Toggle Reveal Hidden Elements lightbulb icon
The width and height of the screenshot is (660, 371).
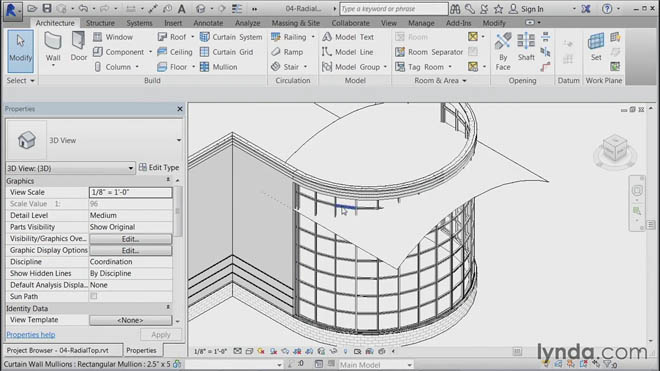coord(346,351)
